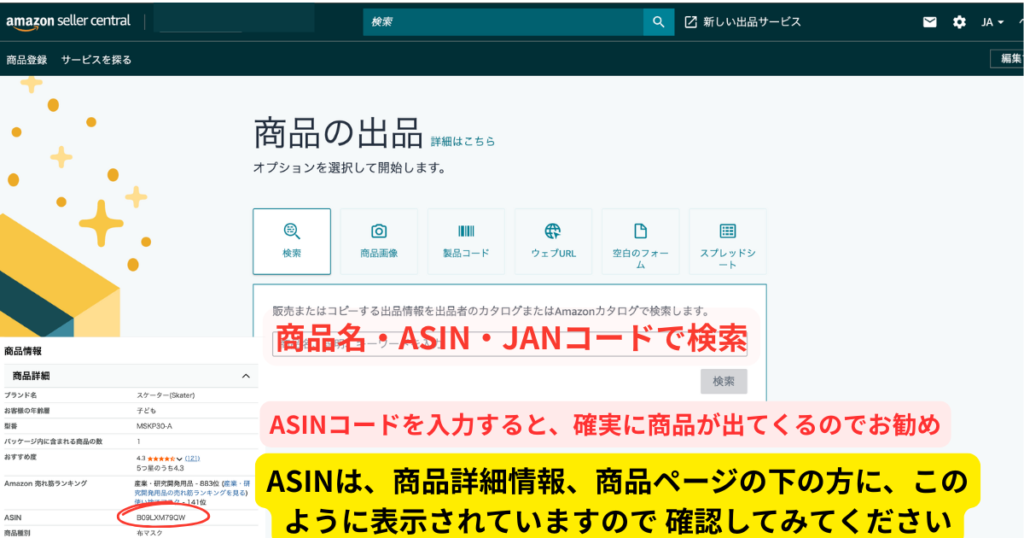Select the 検索 search option tile

point(291,240)
